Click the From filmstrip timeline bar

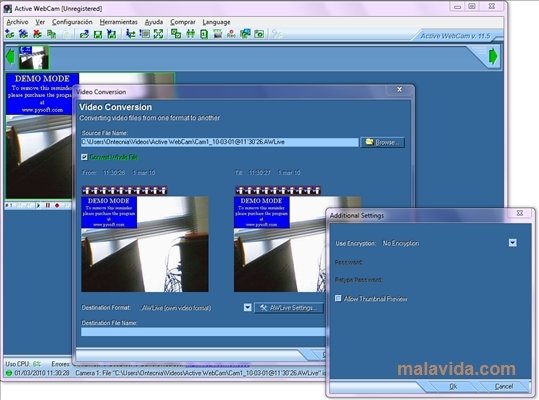(124, 190)
